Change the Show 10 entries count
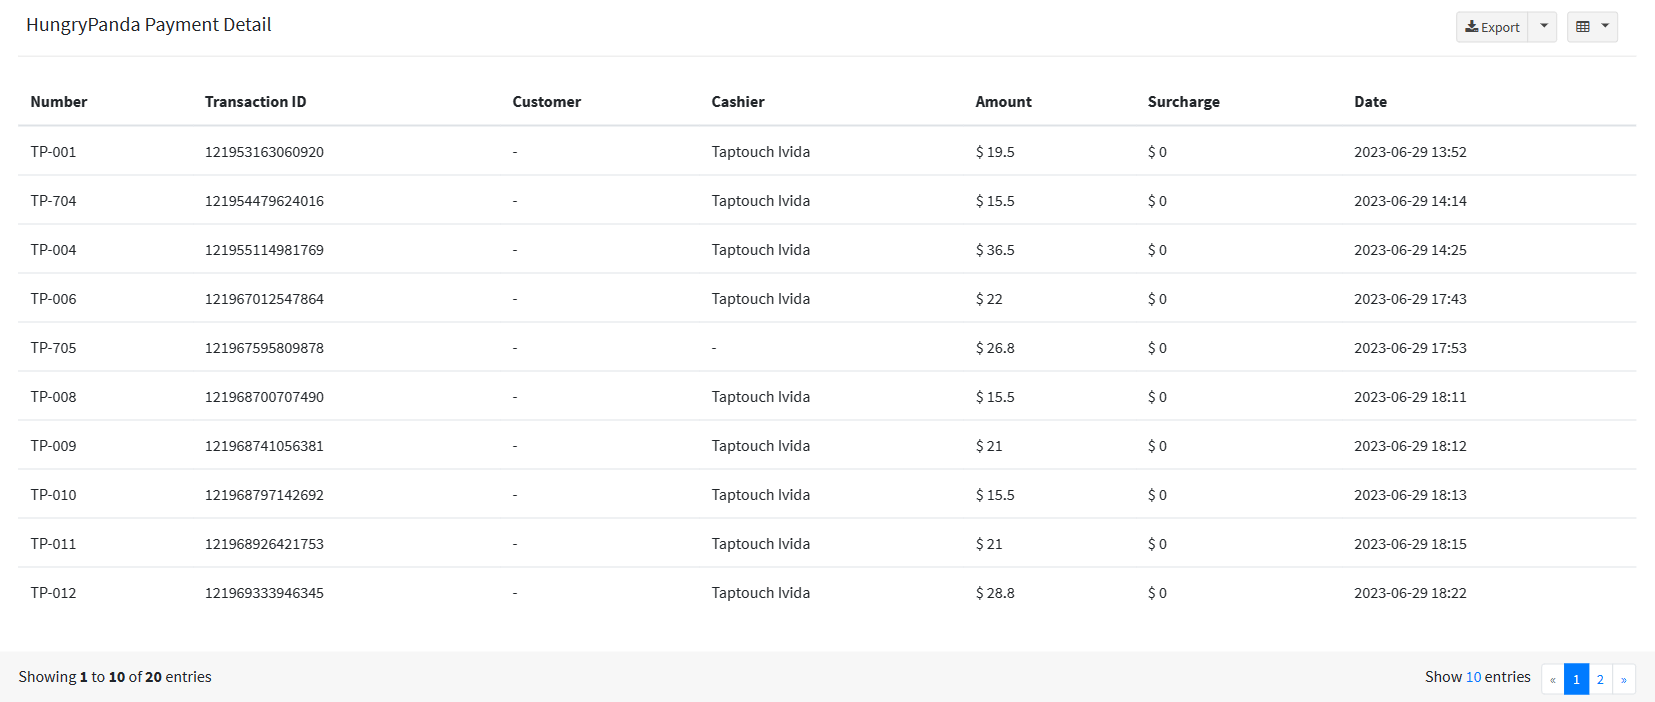This screenshot has height=702, width=1655. pos(1473,677)
